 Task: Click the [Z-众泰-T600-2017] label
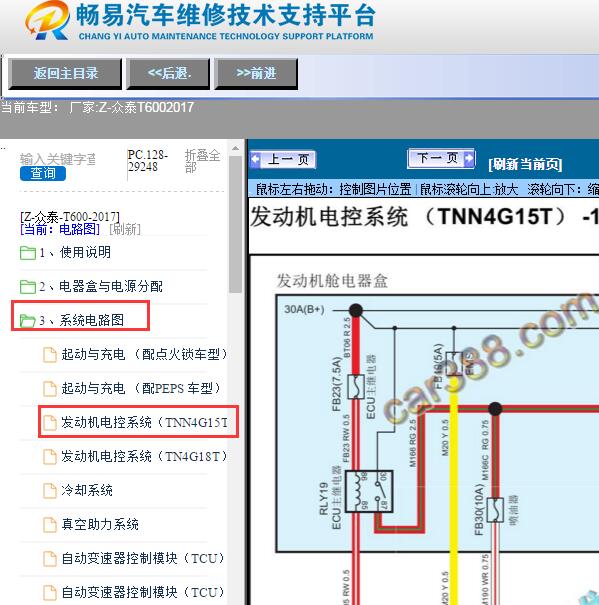click(70, 216)
